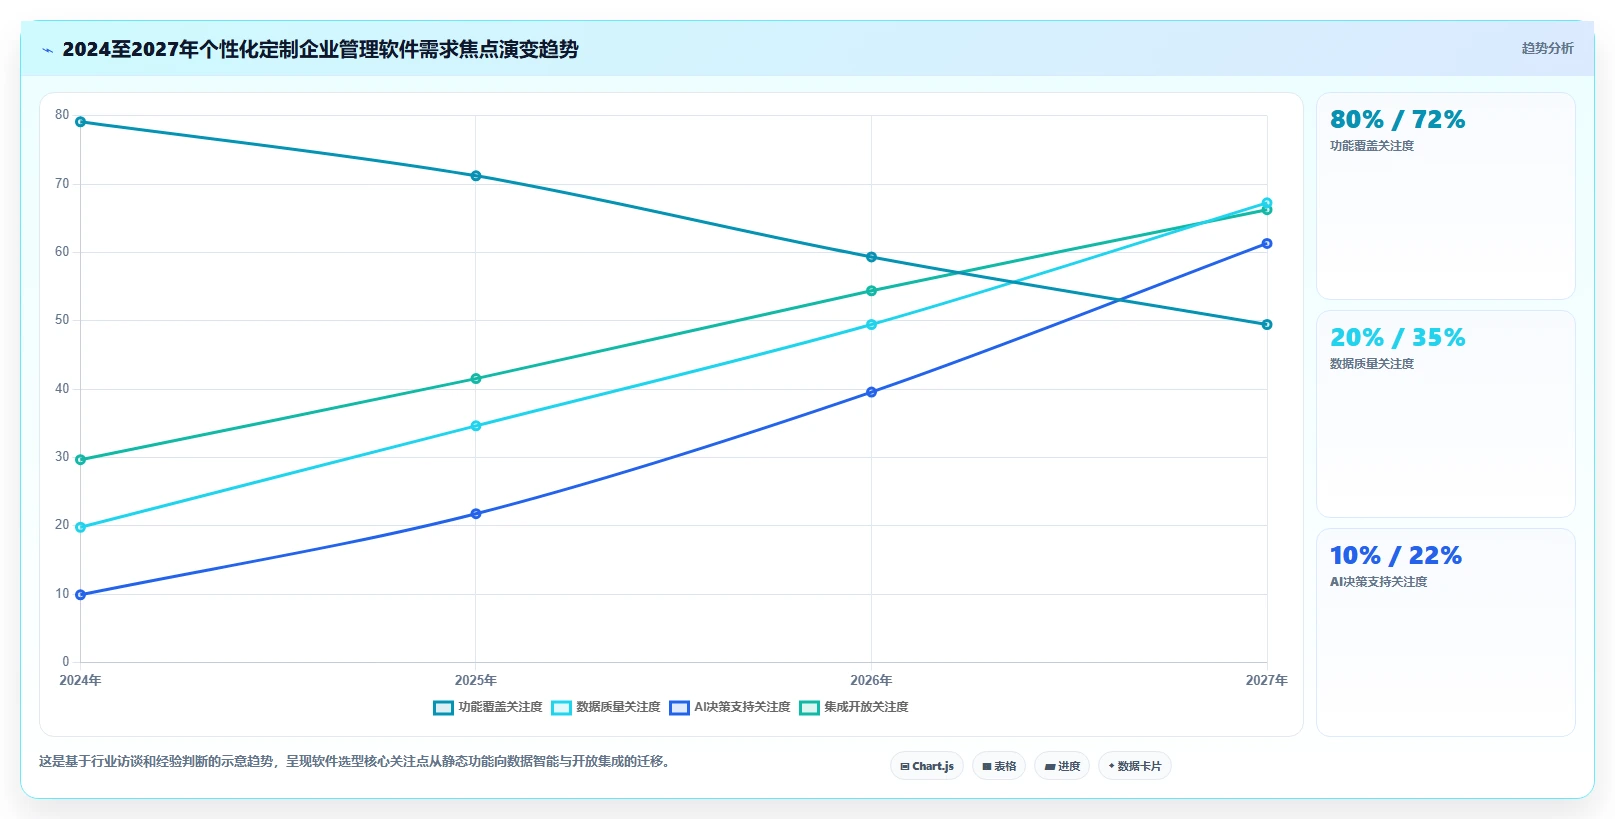Screen dimensions: 1615x819
Task: Click the 2025年 x-axis label
Action: click(x=476, y=680)
